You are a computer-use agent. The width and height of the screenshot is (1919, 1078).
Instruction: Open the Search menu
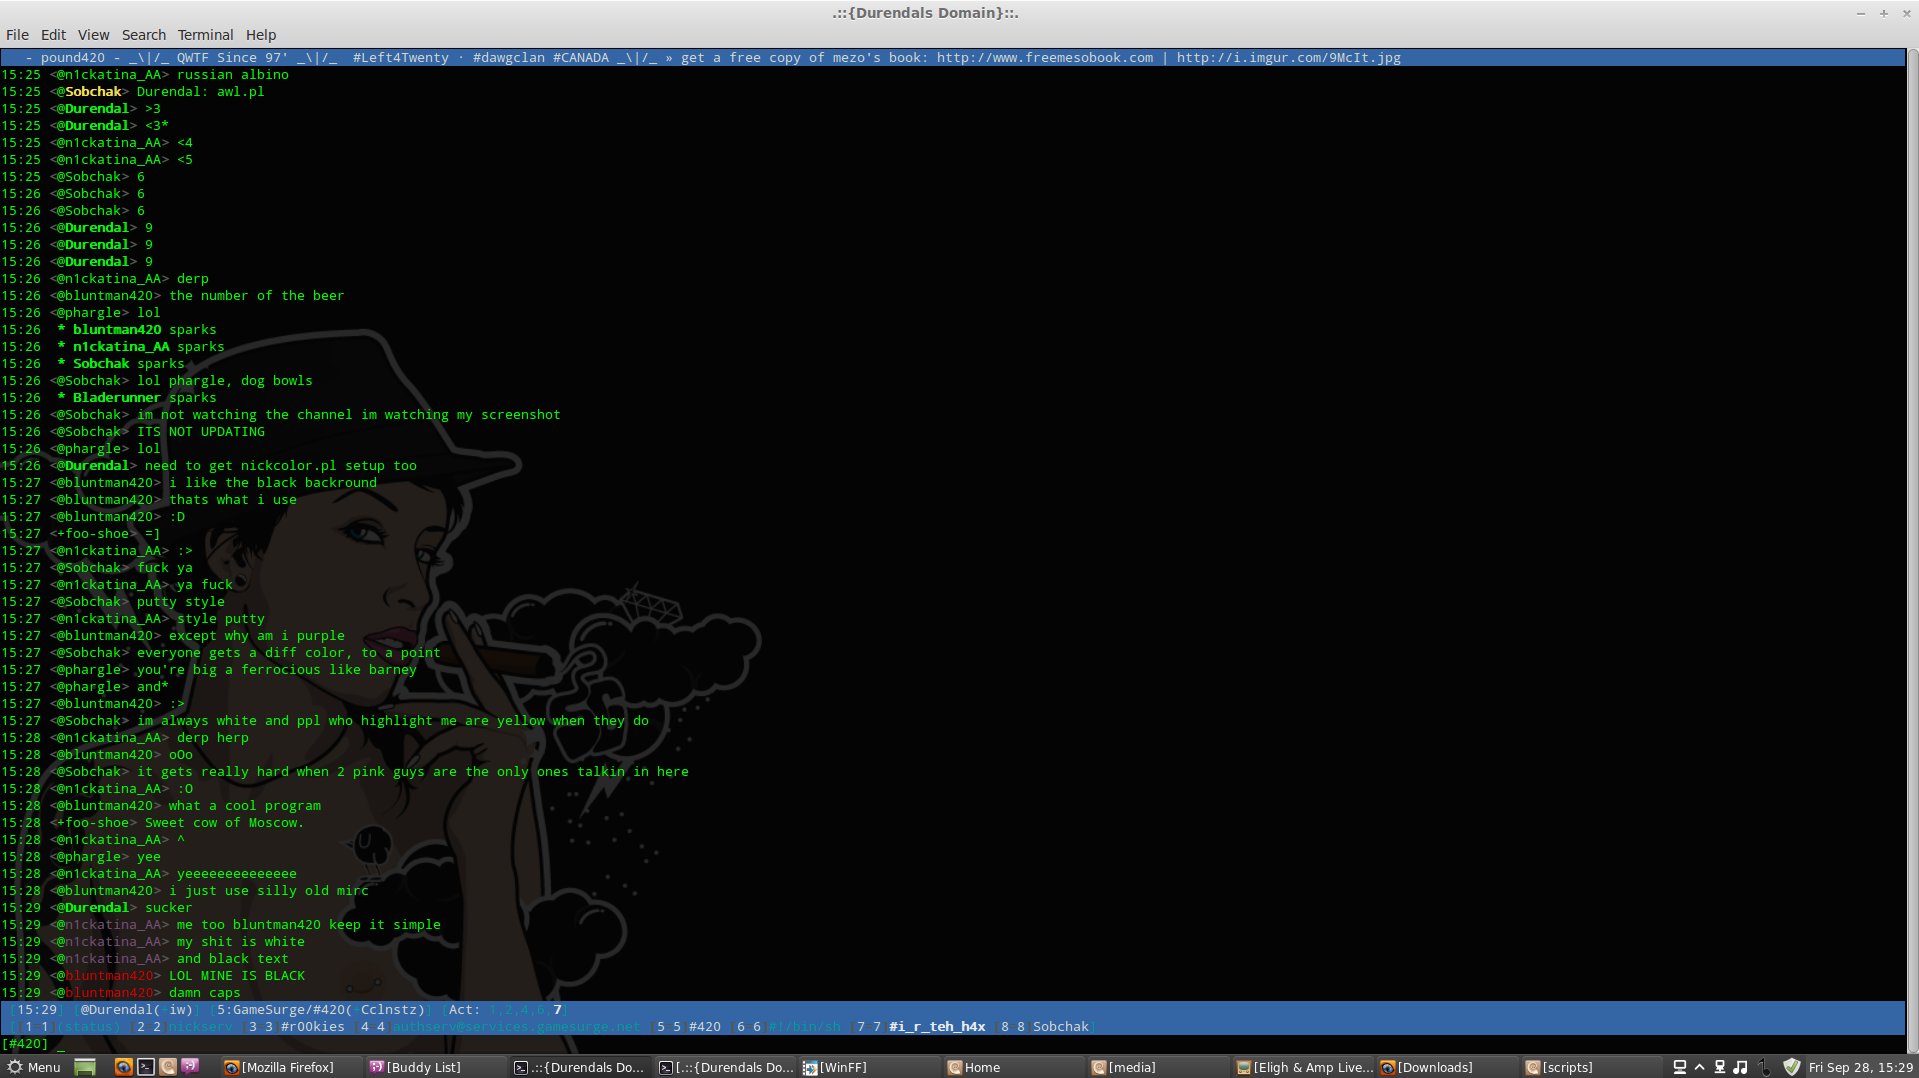(144, 34)
